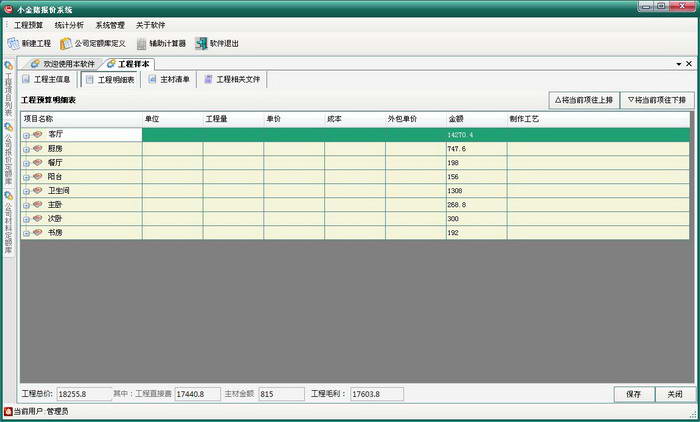Open the 系统管理 menu
700x422 pixels.
[x=110, y=25]
